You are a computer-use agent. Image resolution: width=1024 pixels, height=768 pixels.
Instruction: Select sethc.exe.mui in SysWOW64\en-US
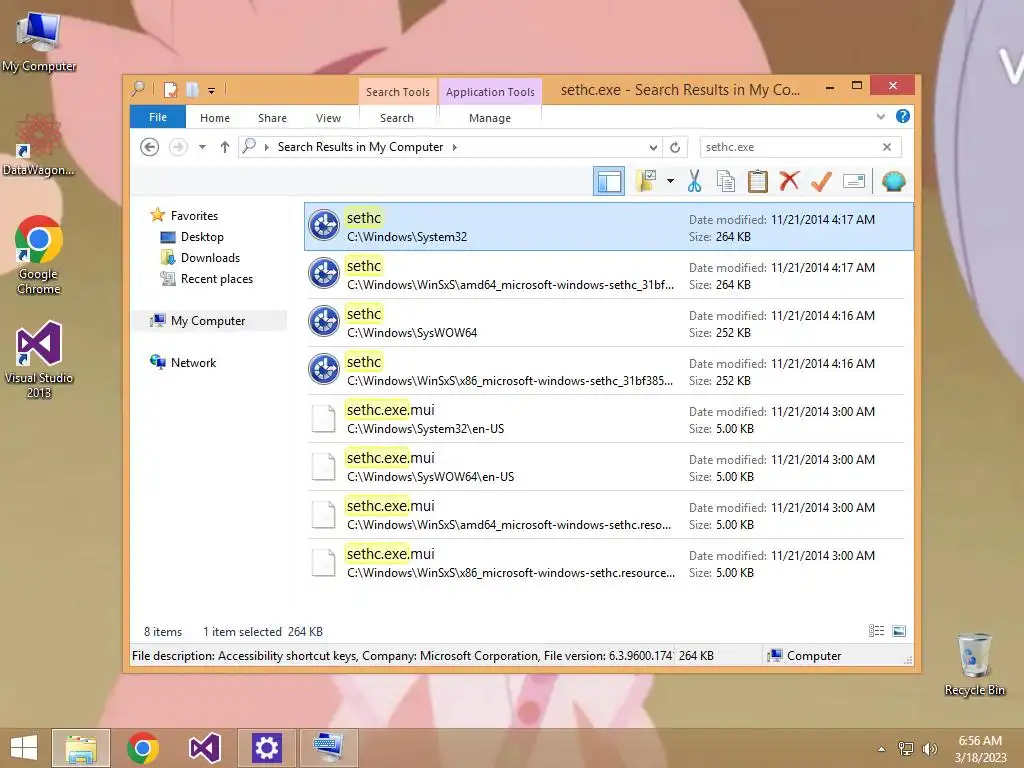[608, 467]
